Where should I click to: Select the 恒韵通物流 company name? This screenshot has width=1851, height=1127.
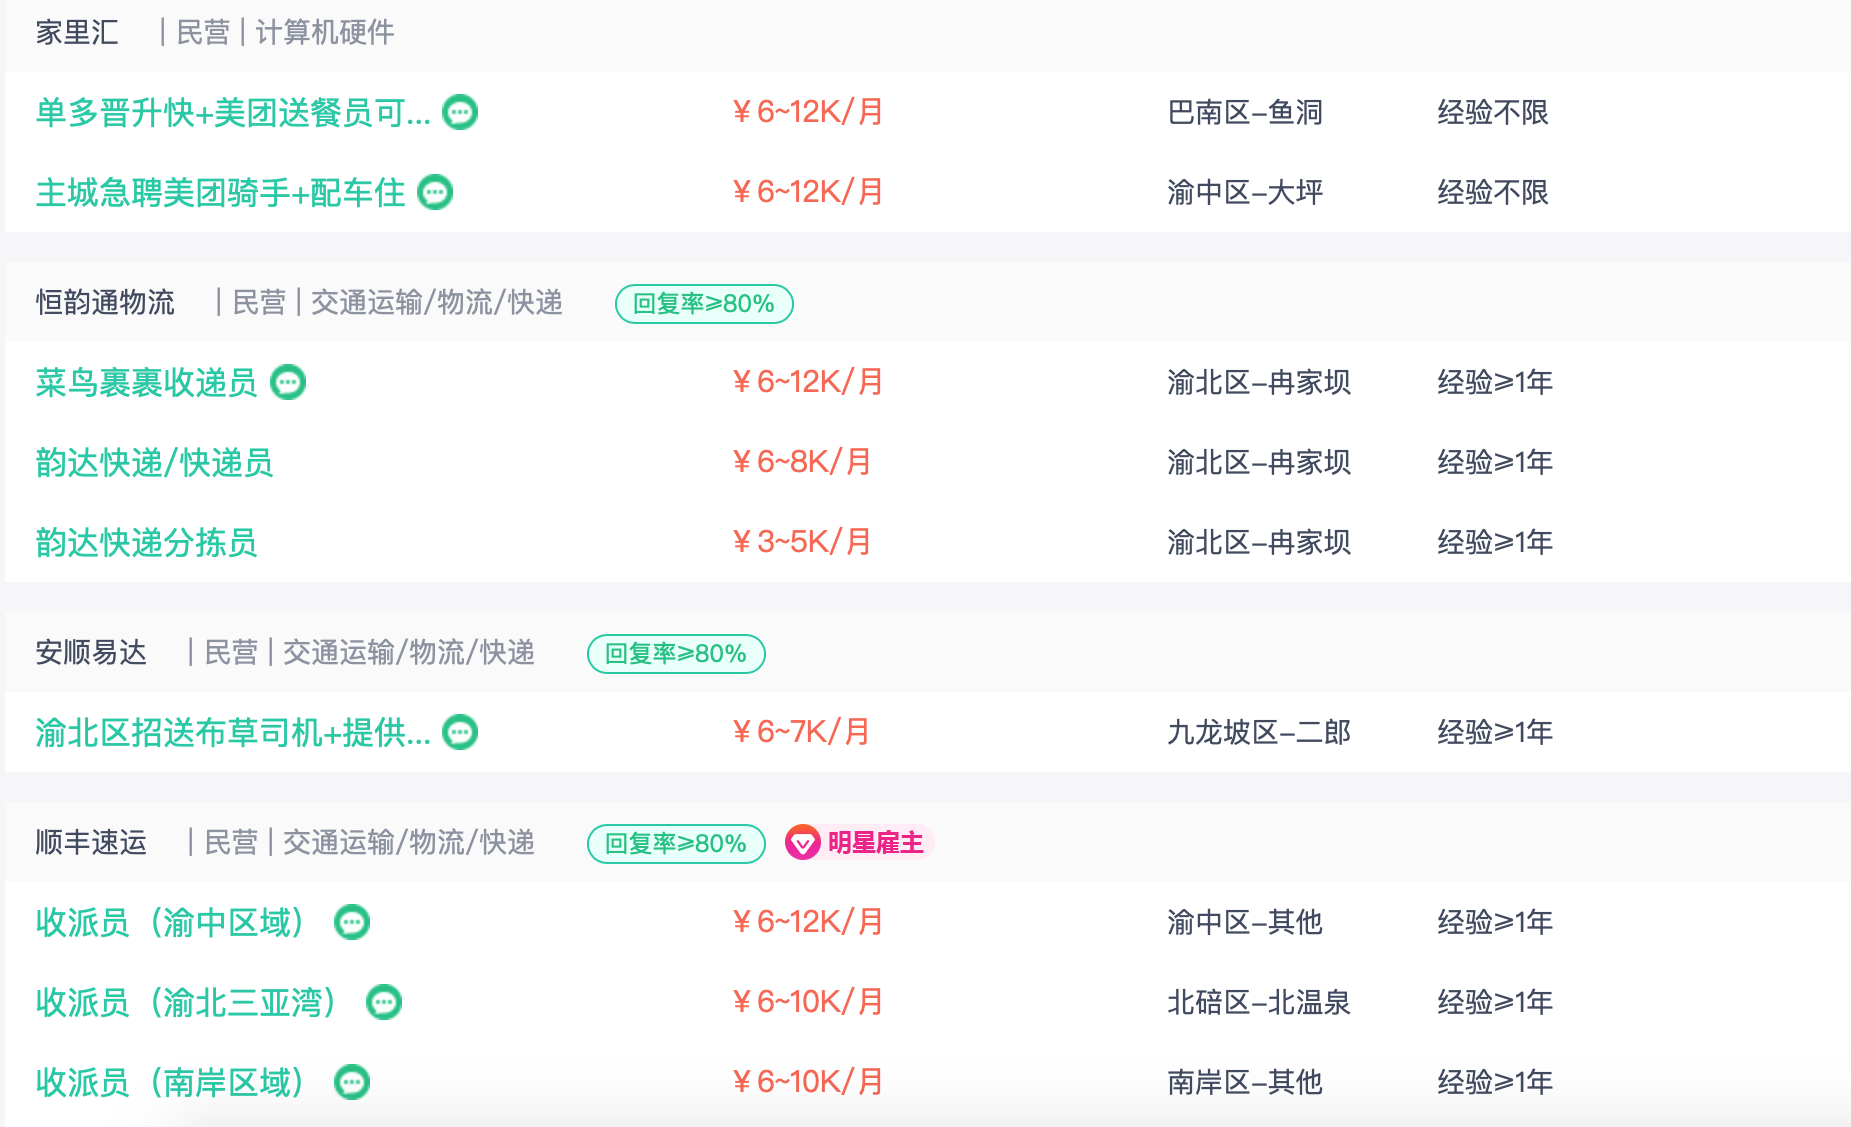pyautogui.click(x=105, y=302)
